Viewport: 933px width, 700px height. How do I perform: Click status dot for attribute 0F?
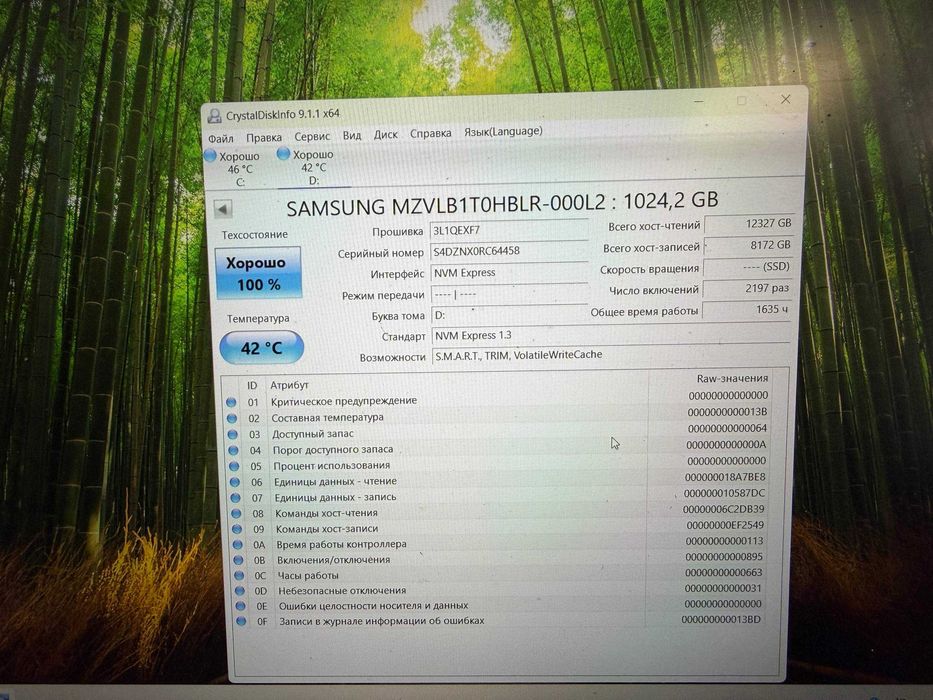click(240, 621)
